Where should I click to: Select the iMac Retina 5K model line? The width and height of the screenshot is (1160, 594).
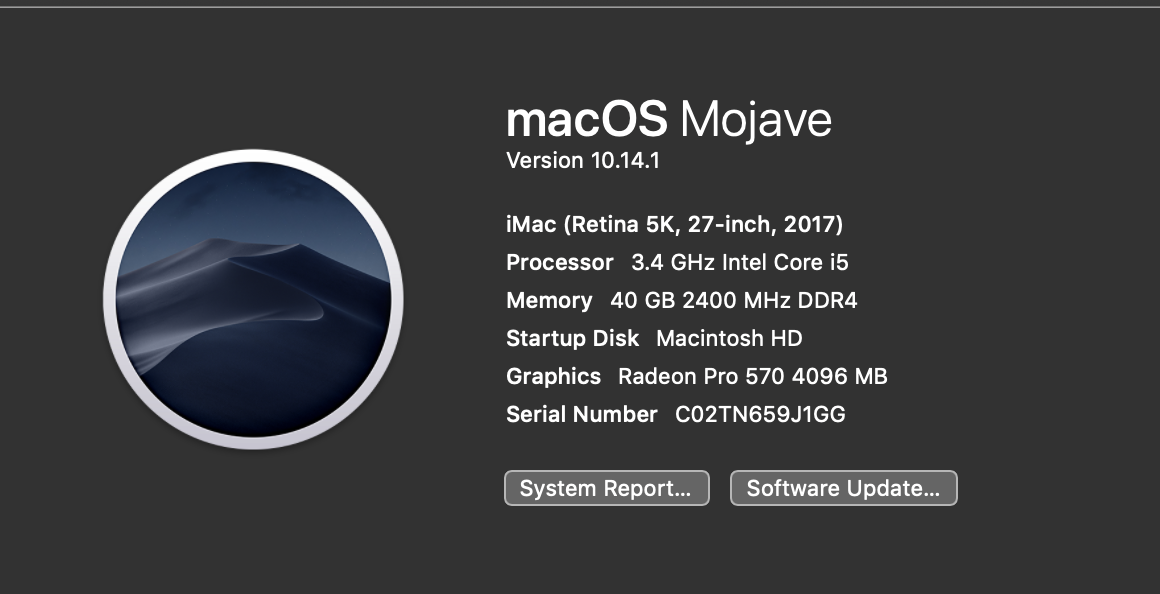674,224
